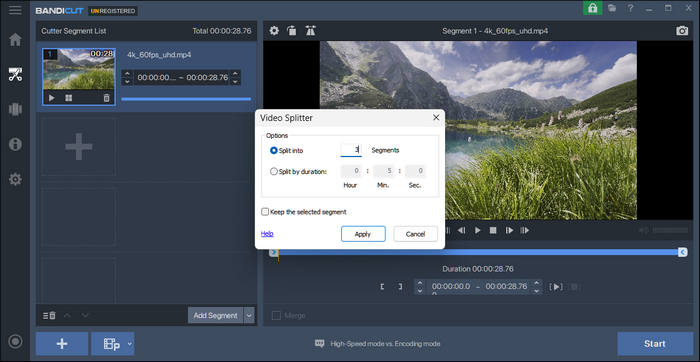Click the BANDICUT logo
700x362 pixels.
pos(59,11)
